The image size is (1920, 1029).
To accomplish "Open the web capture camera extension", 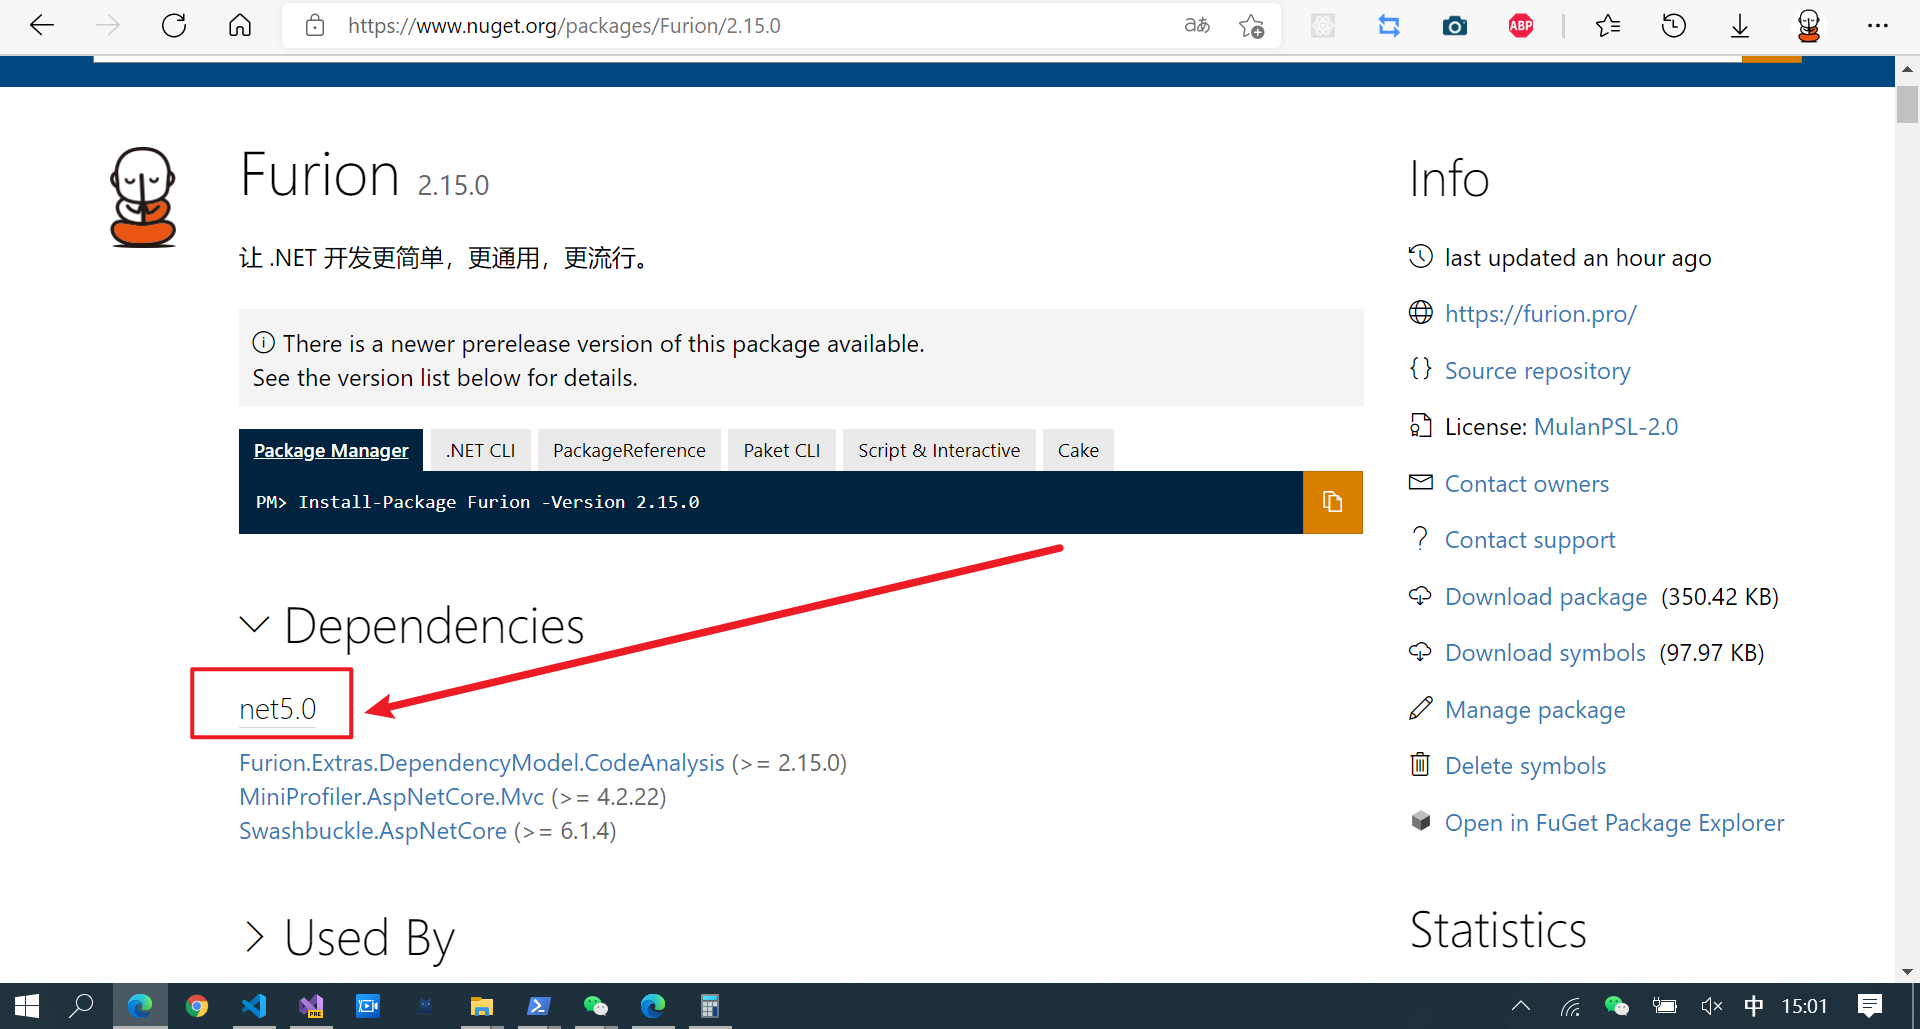I will (1455, 26).
